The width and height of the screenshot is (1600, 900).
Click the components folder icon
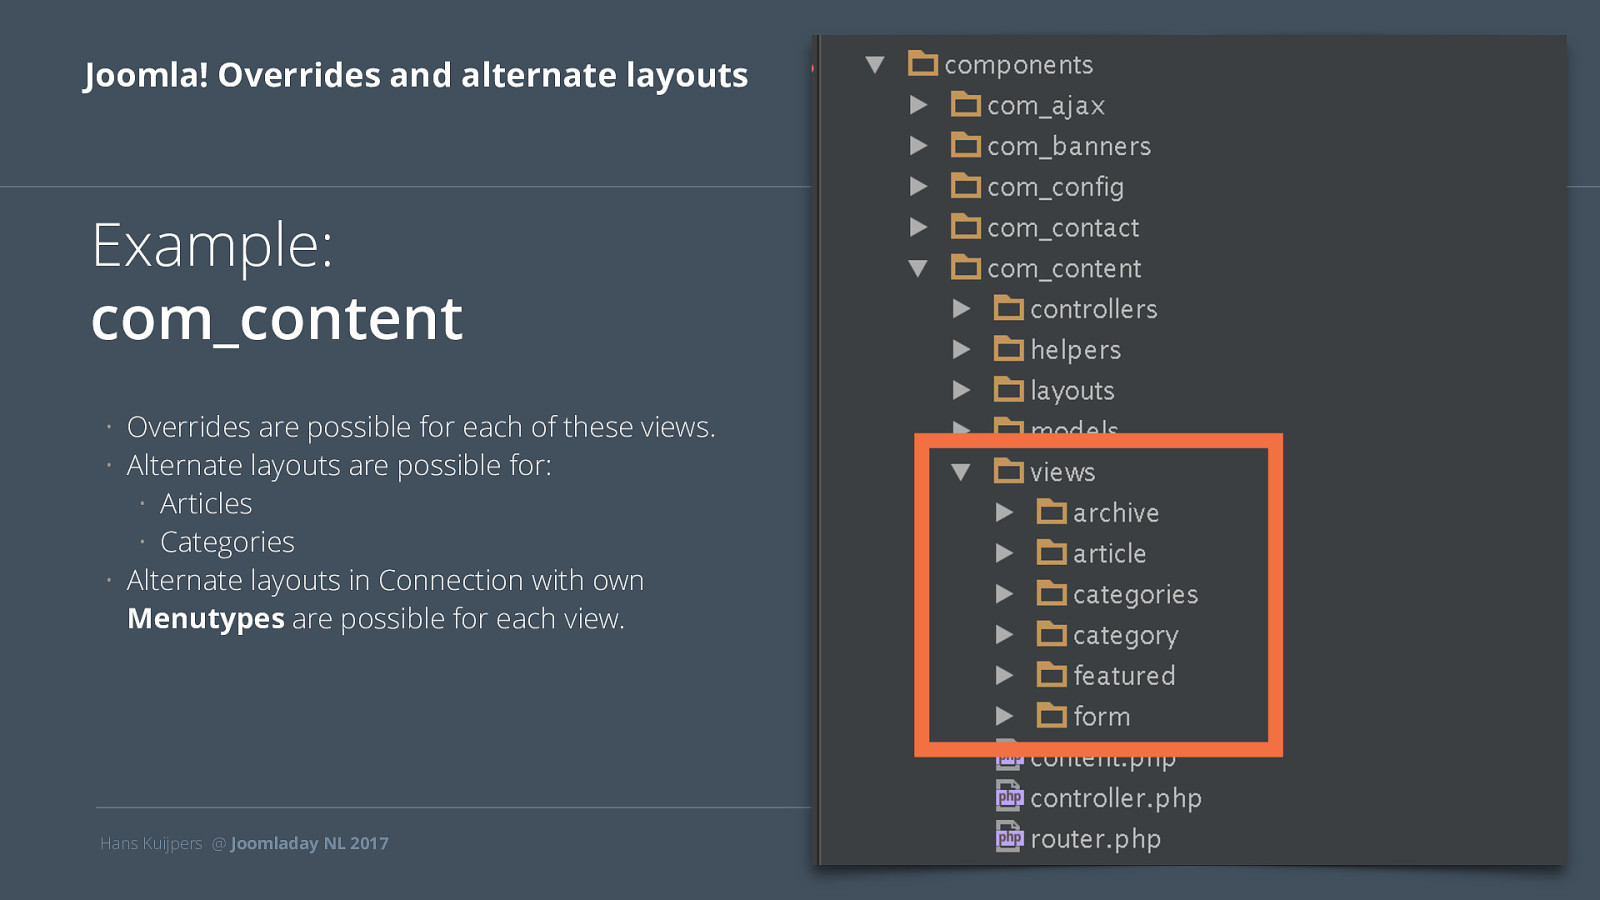pos(922,64)
